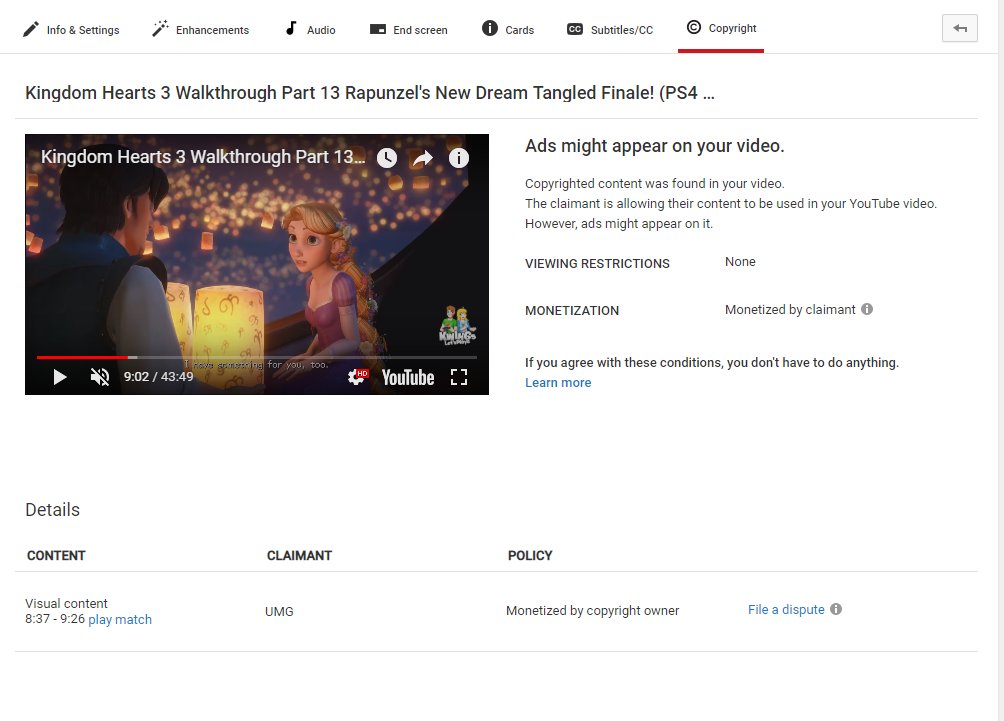Enter fullscreen mode

coord(459,377)
